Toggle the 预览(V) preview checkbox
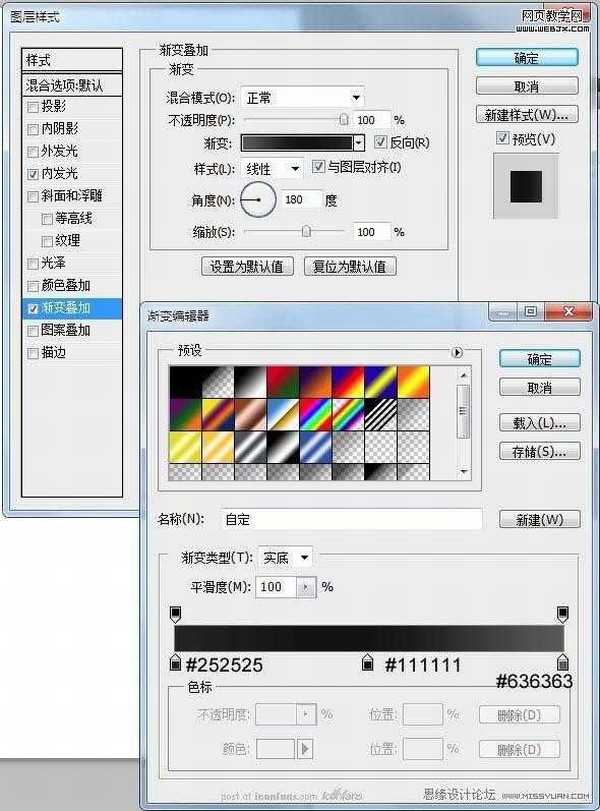Image resolution: width=600 pixels, height=811 pixels. tap(502, 138)
